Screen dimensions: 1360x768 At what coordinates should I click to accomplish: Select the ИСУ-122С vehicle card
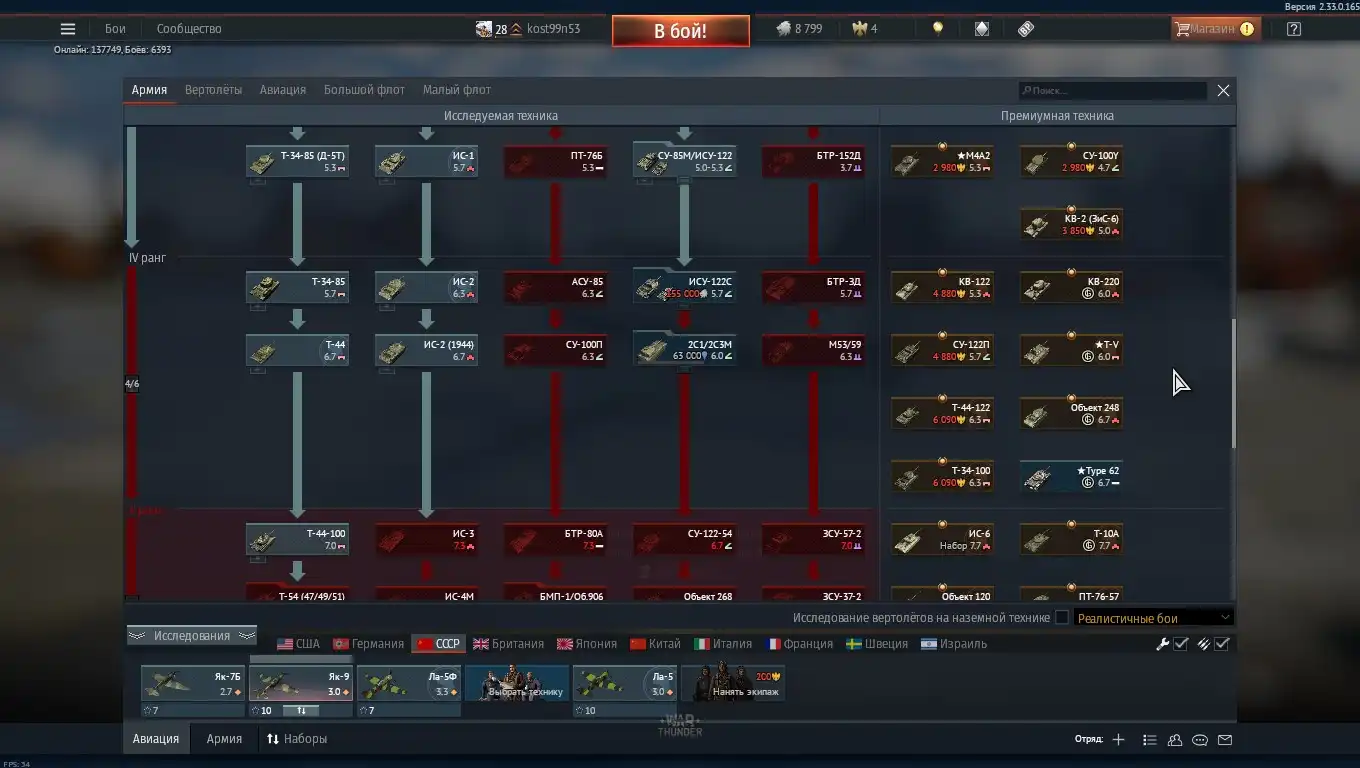tap(684, 287)
